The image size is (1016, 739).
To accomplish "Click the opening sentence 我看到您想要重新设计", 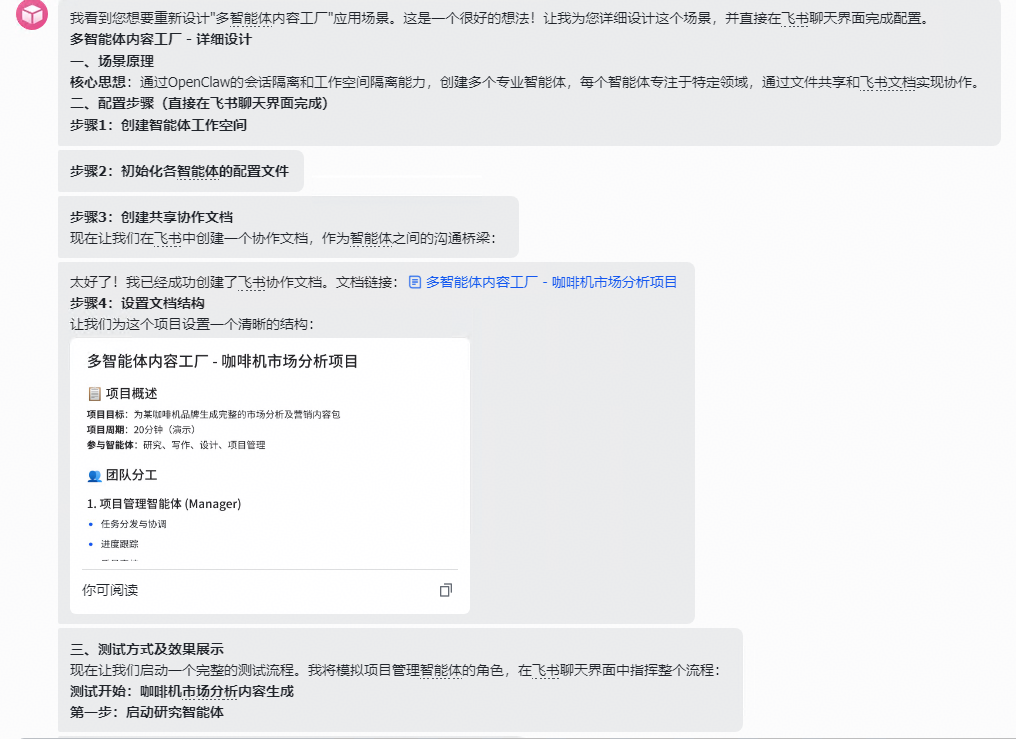I will point(501,19).
